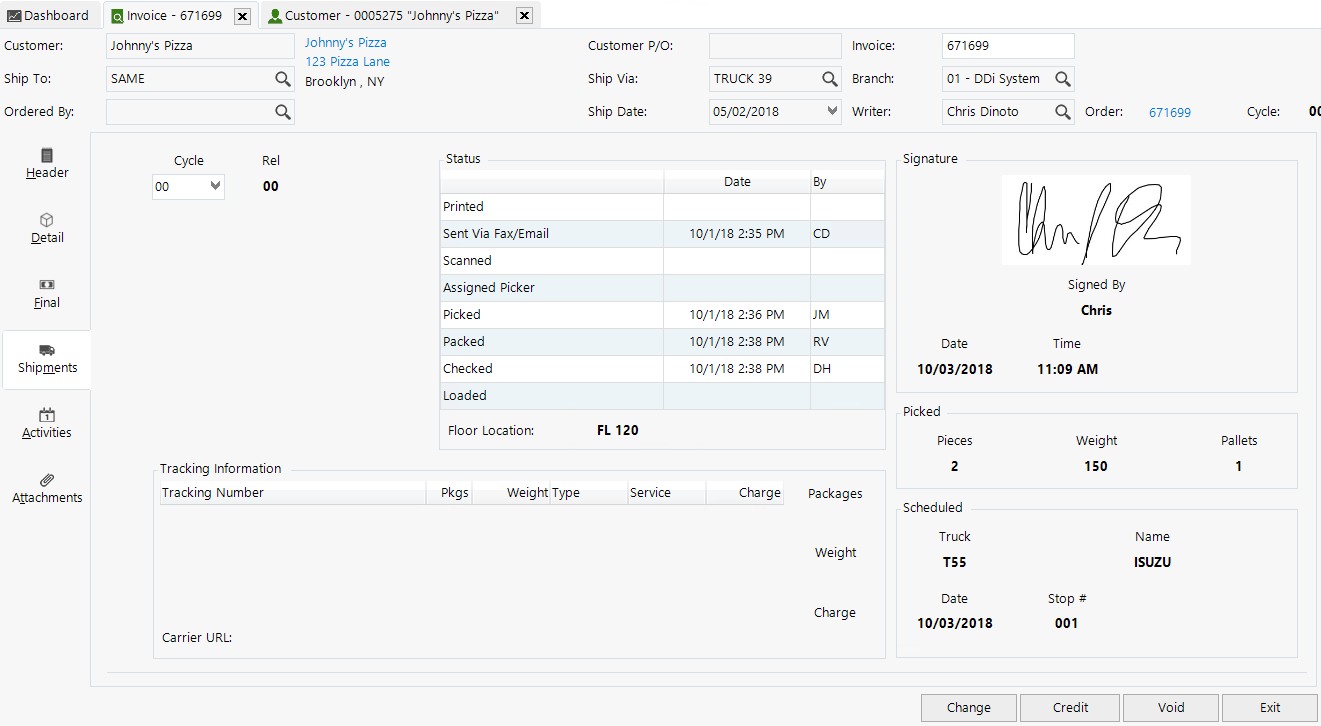Switch to the Dashboard tab
This screenshot has height=726, width=1321.
(49, 16)
